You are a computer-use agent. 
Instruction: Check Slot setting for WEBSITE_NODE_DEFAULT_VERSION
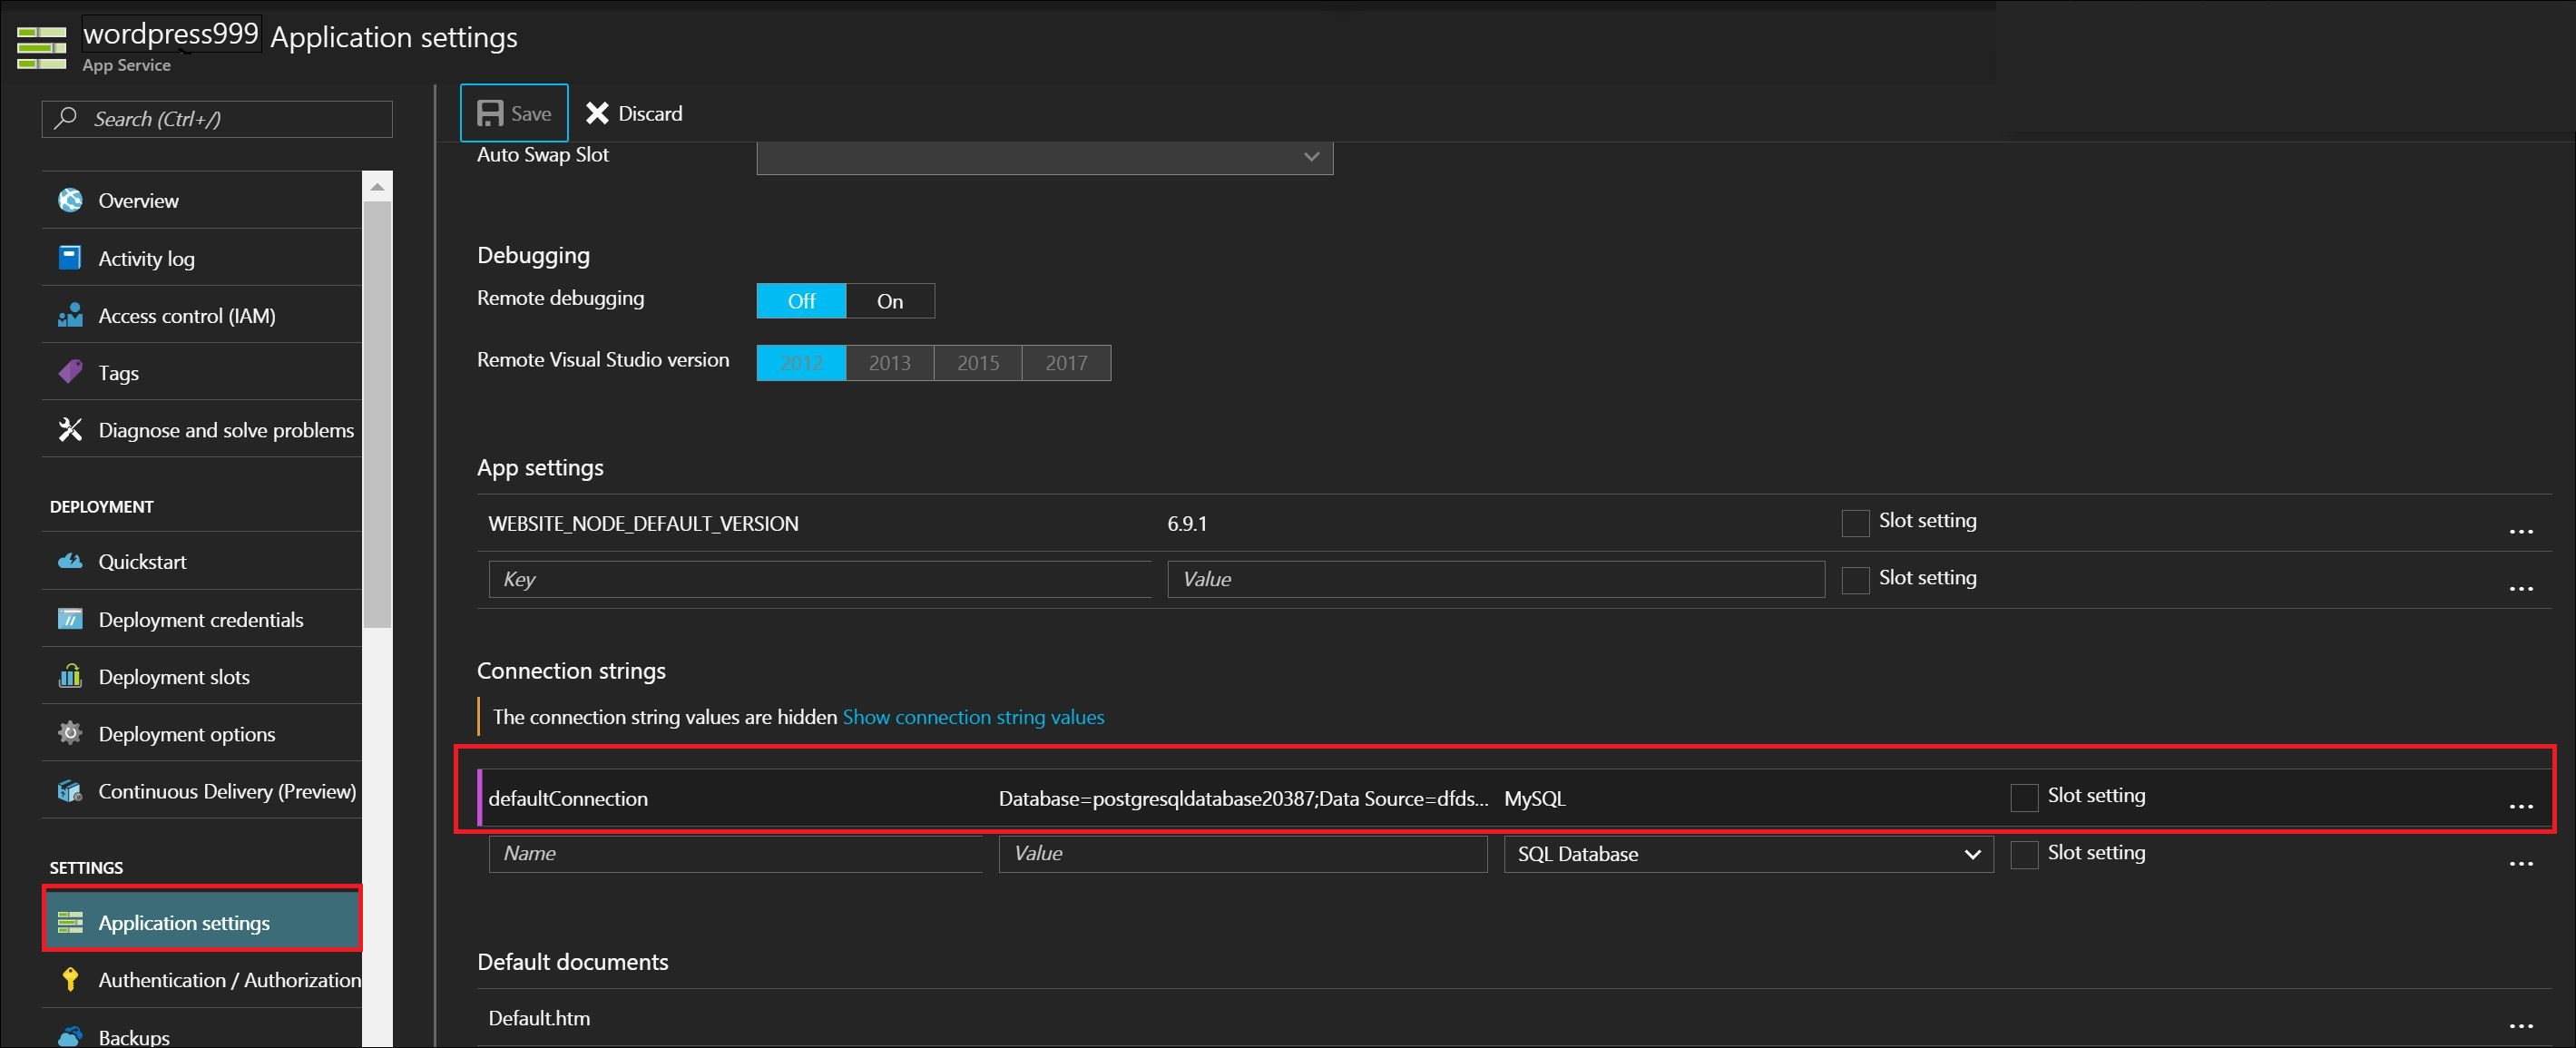1855,523
